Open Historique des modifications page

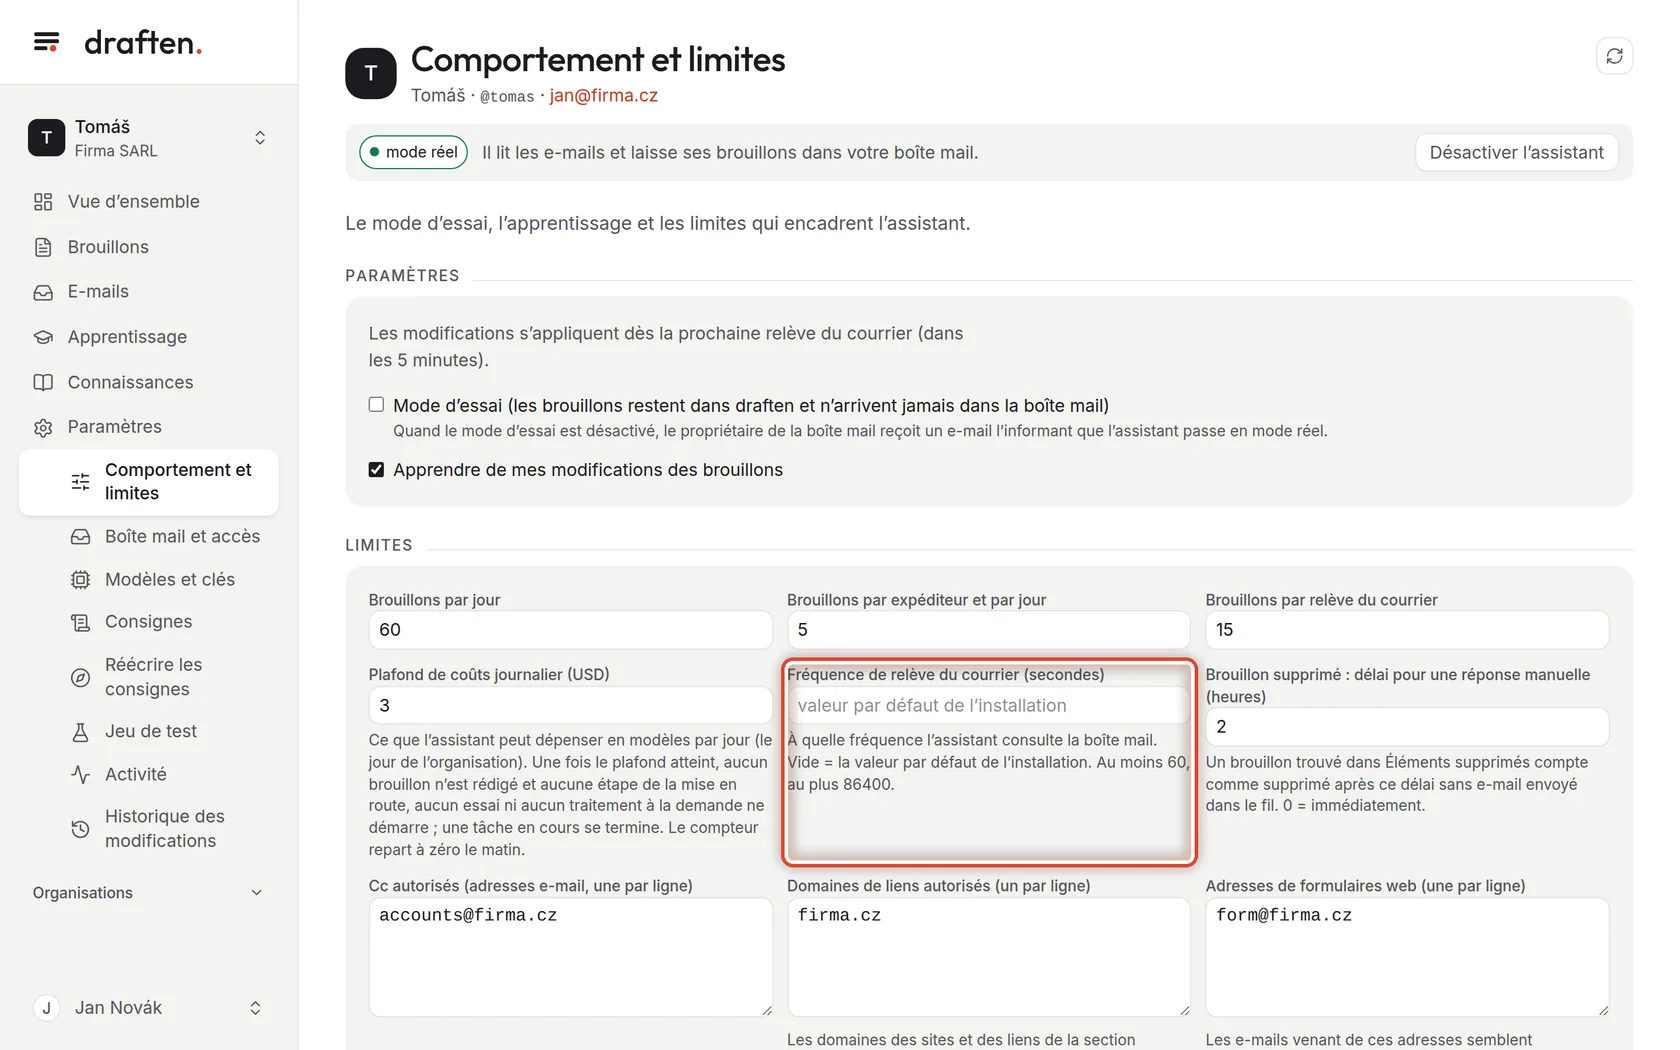coord(166,829)
